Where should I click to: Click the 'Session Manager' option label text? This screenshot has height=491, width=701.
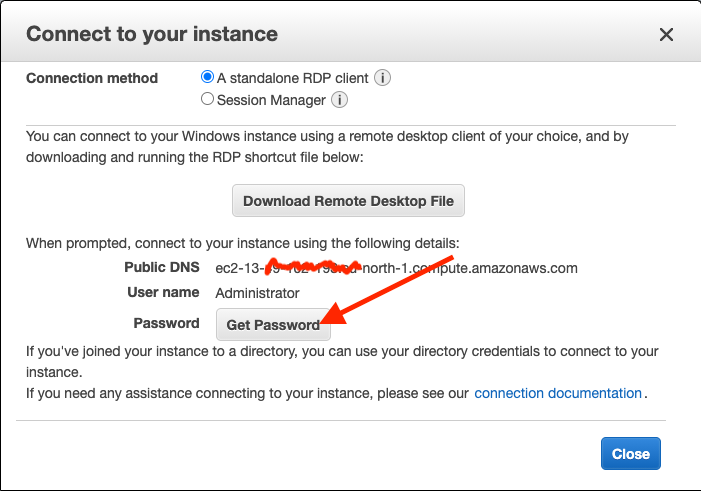pyautogui.click(x=271, y=100)
